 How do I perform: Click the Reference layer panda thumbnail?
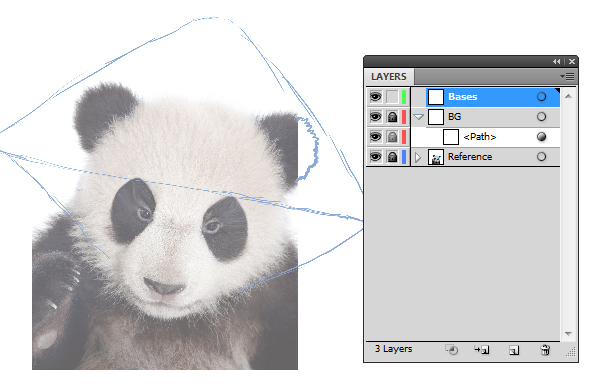[436, 157]
